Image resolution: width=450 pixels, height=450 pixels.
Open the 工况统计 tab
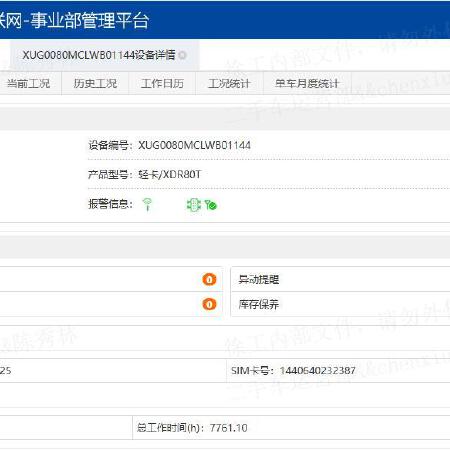(229, 83)
